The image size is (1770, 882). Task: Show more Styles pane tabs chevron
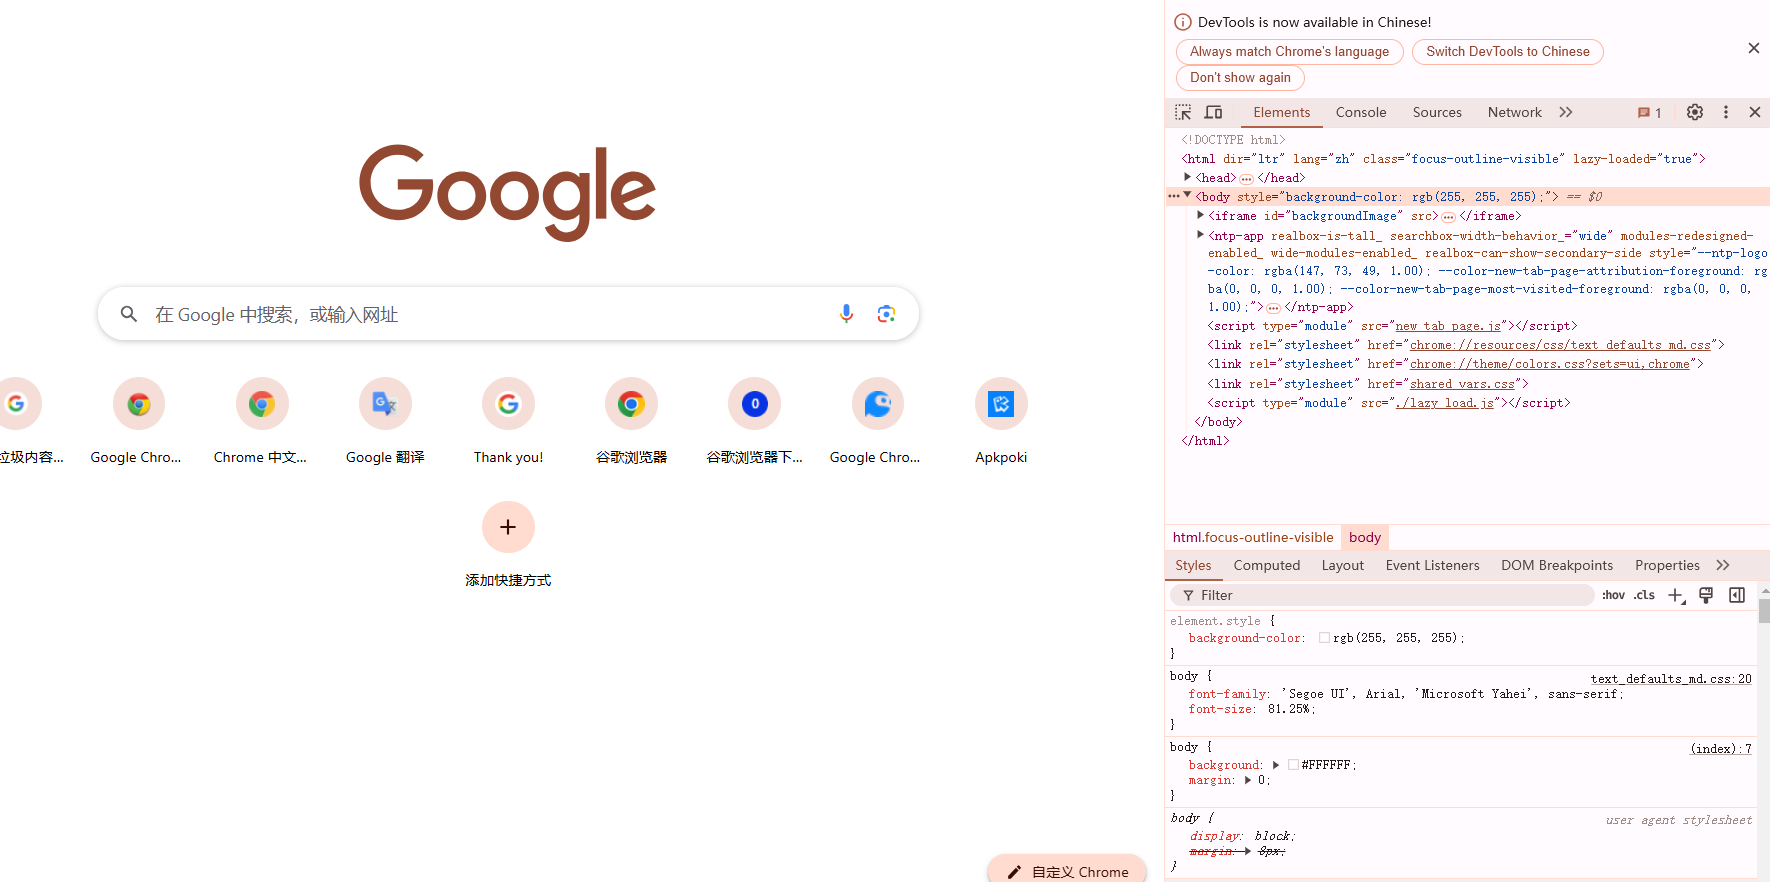point(1723,565)
